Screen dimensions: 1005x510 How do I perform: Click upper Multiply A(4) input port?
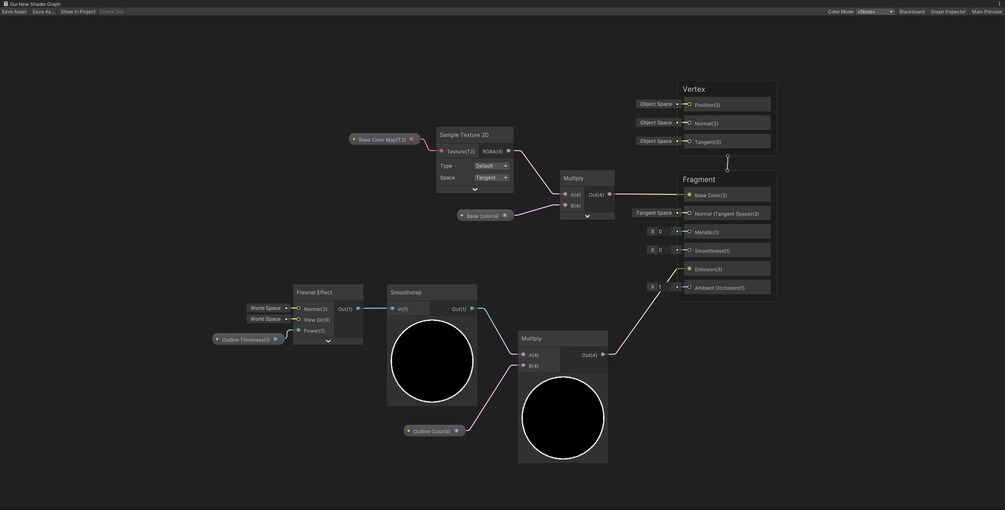(565, 195)
